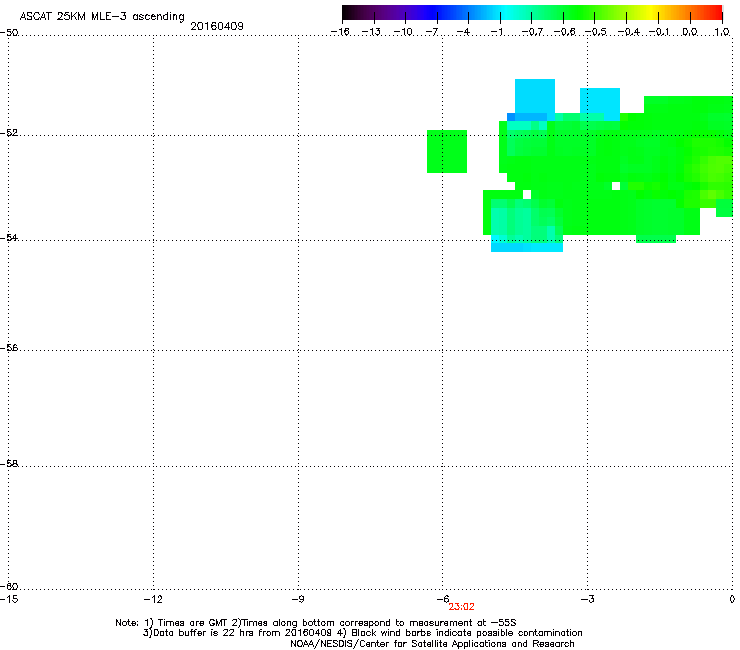Click the isolated green data square near -6 longitude

[x=447, y=152]
